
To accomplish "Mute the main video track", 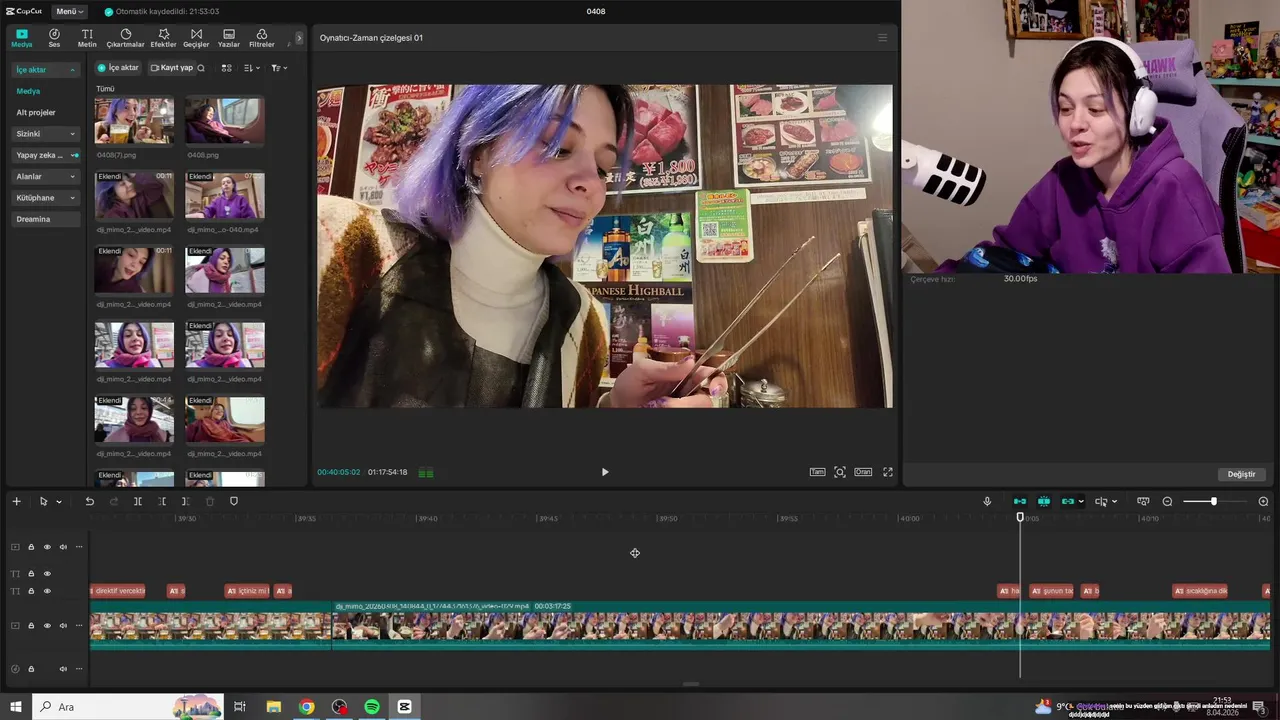I will pos(63,626).
